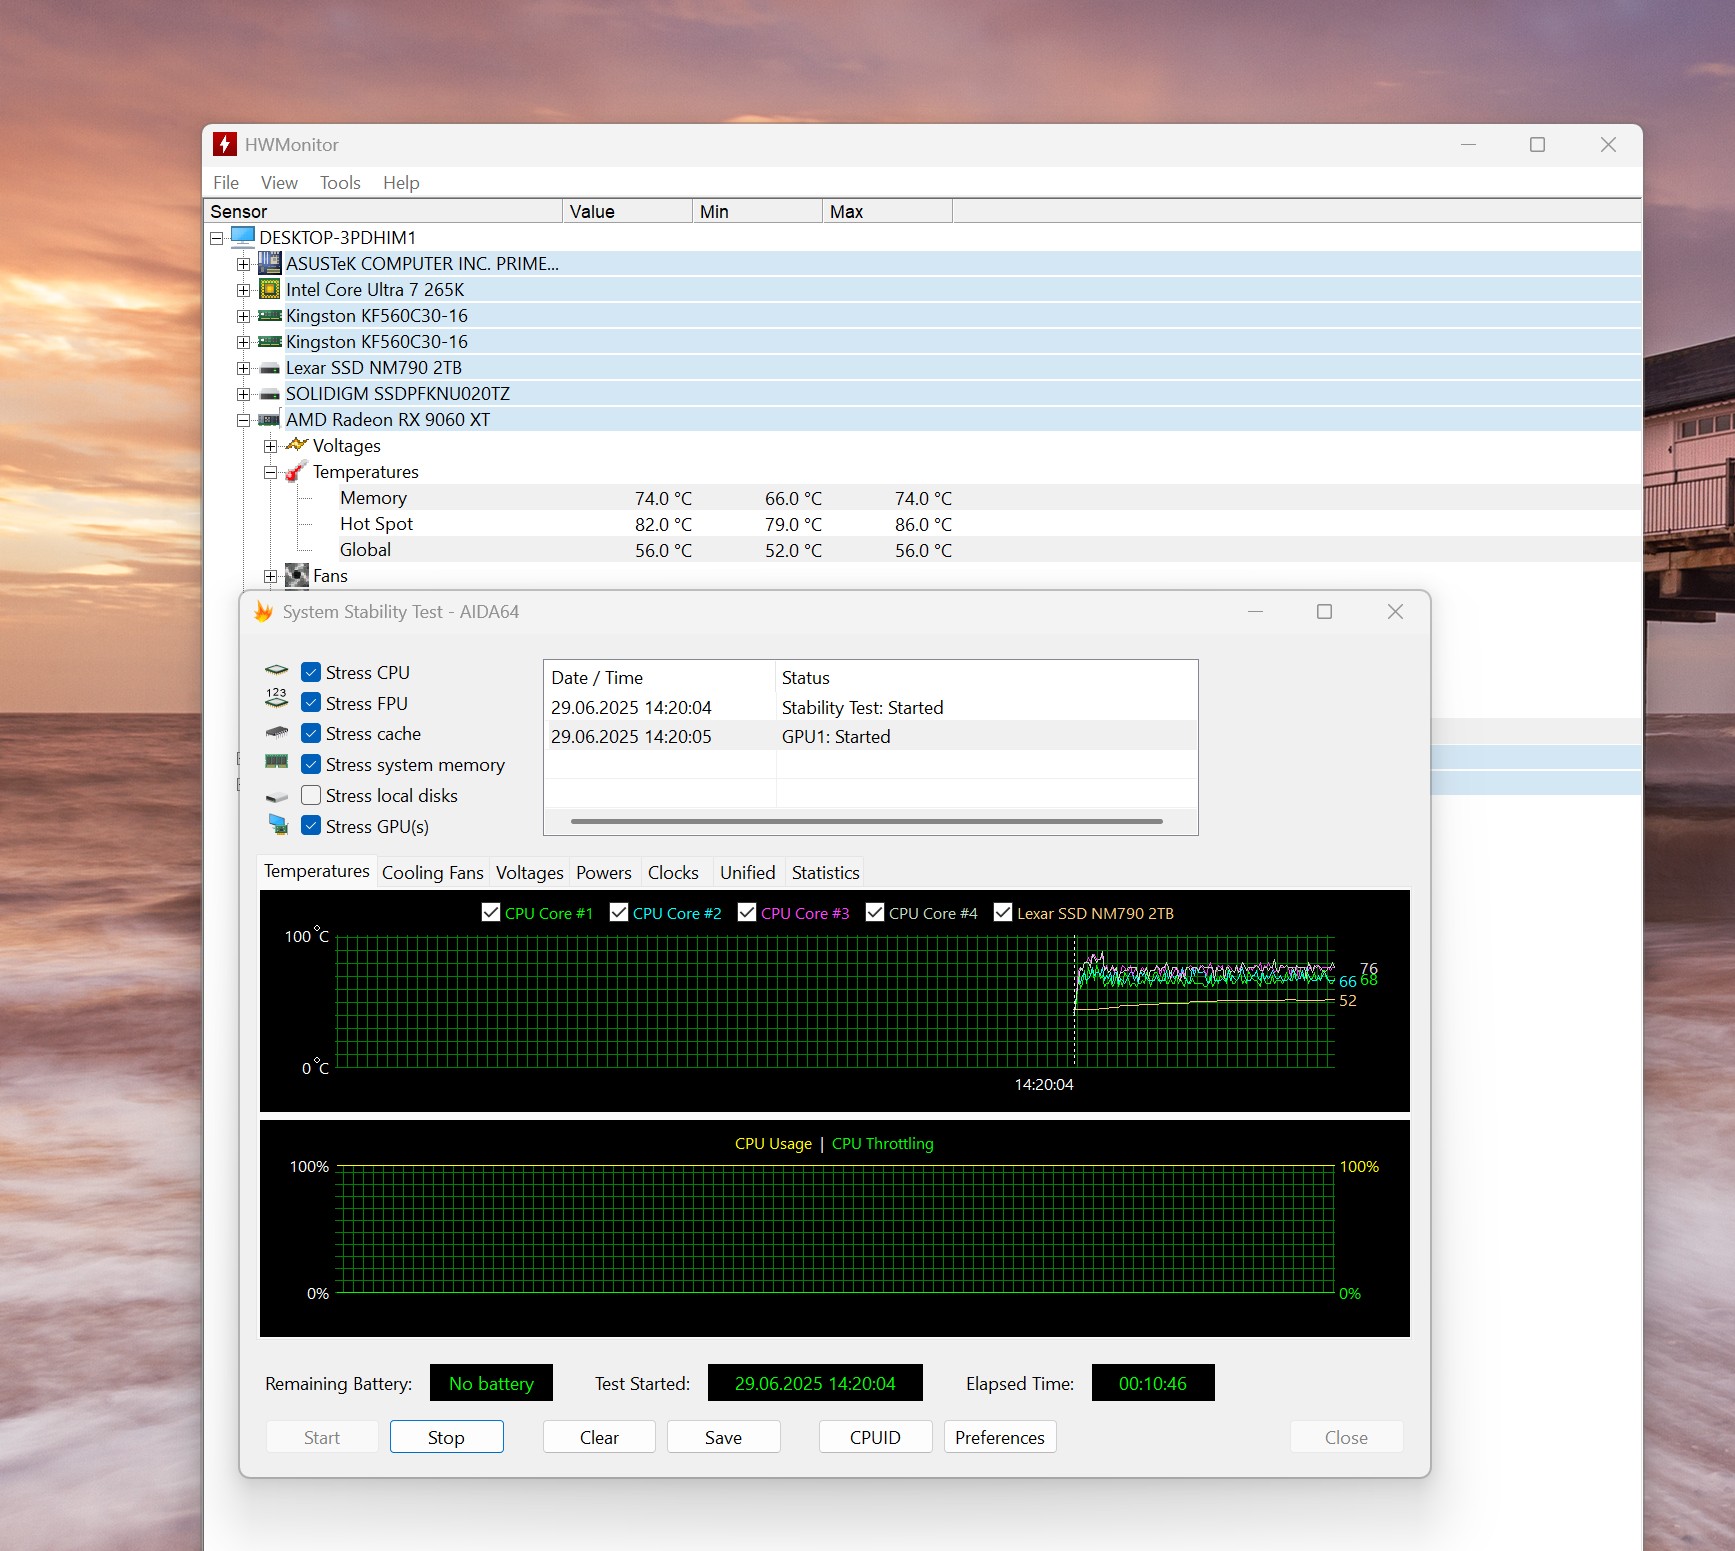Click the Save button
The image size is (1735, 1551).
(723, 1437)
